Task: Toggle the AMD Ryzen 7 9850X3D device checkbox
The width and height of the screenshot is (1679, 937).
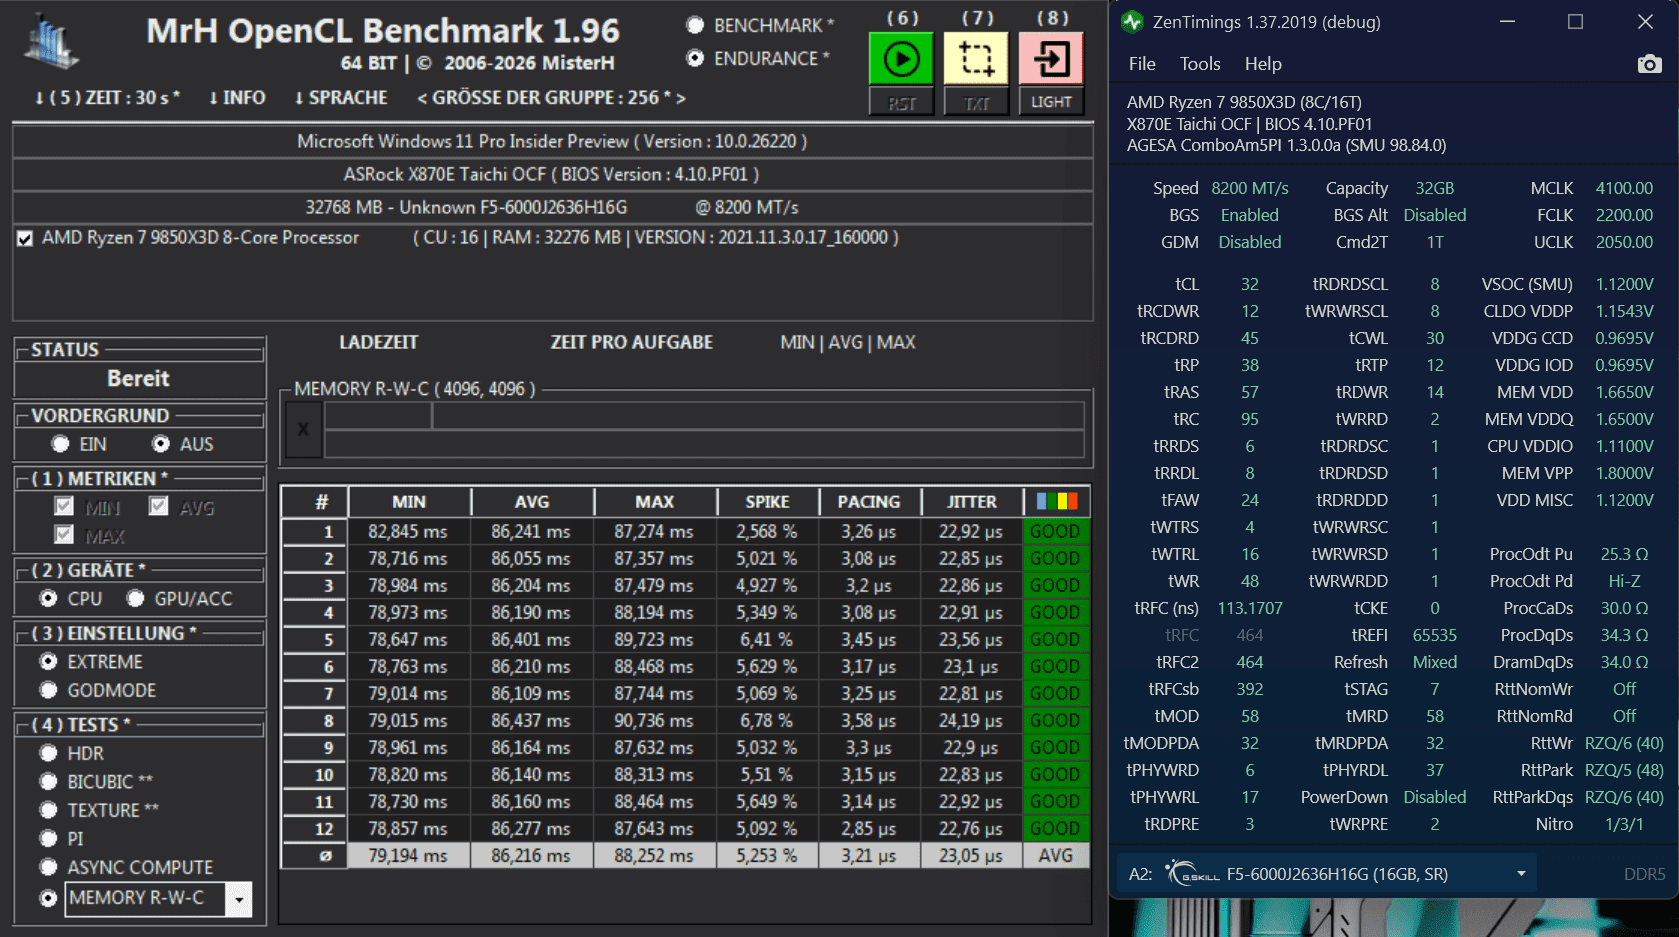Action: 25,238
